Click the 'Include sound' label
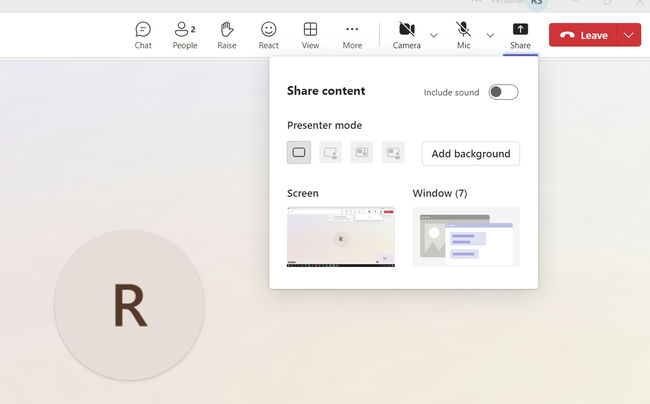650x404 pixels. (451, 92)
